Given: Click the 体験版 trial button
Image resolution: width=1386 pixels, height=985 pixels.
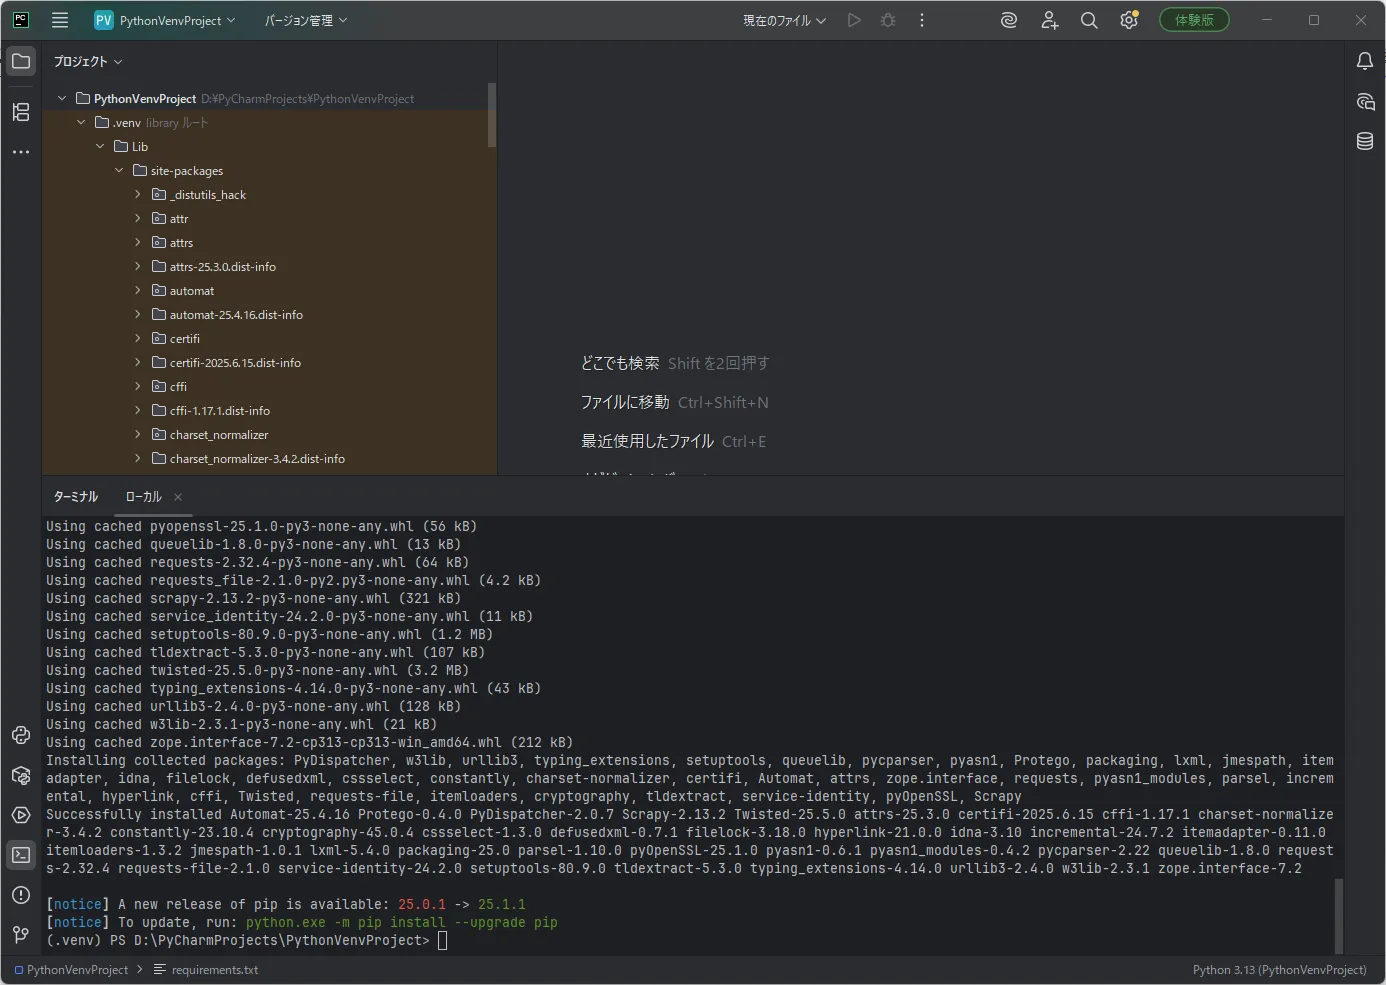Looking at the screenshot, I should [1194, 20].
